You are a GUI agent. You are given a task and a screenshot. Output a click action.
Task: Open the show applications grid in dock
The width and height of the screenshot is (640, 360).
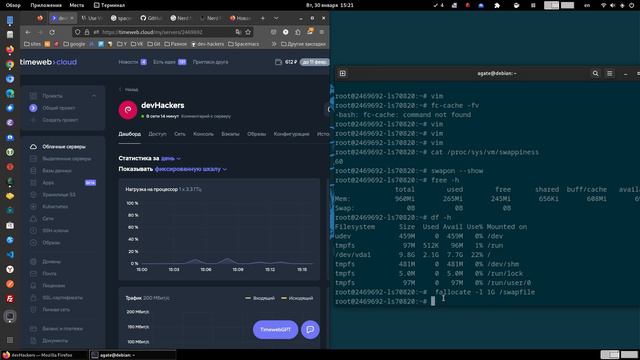point(10,340)
